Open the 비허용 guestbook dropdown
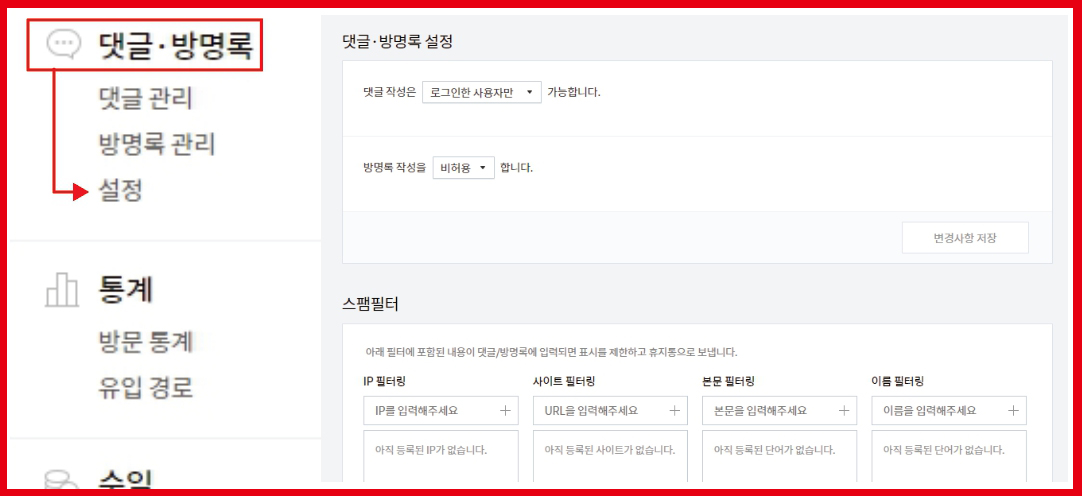This screenshot has width=1082, height=496. tap(464, 168)
